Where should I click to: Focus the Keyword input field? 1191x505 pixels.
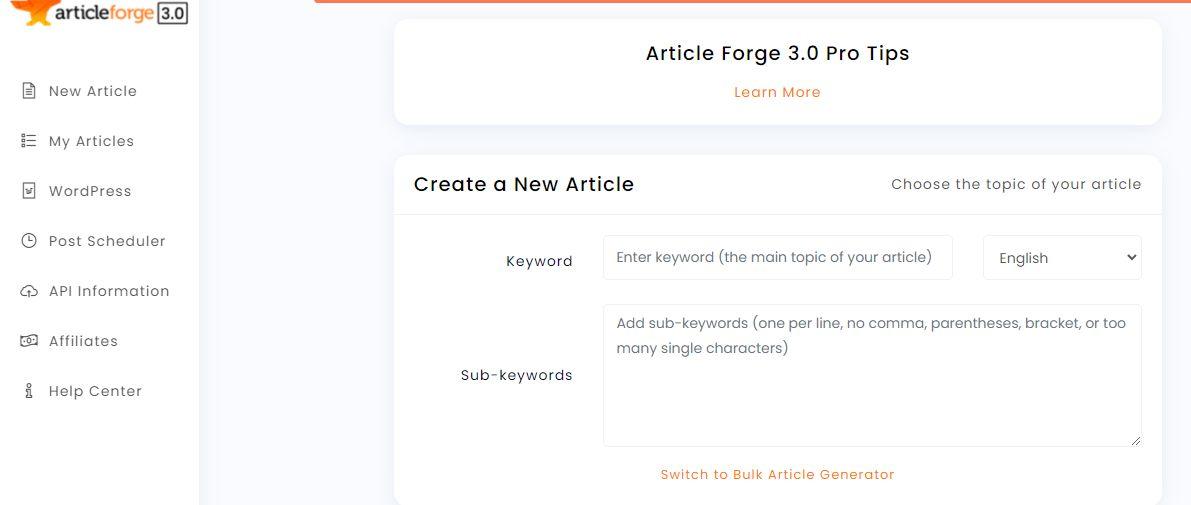(777, 258)
